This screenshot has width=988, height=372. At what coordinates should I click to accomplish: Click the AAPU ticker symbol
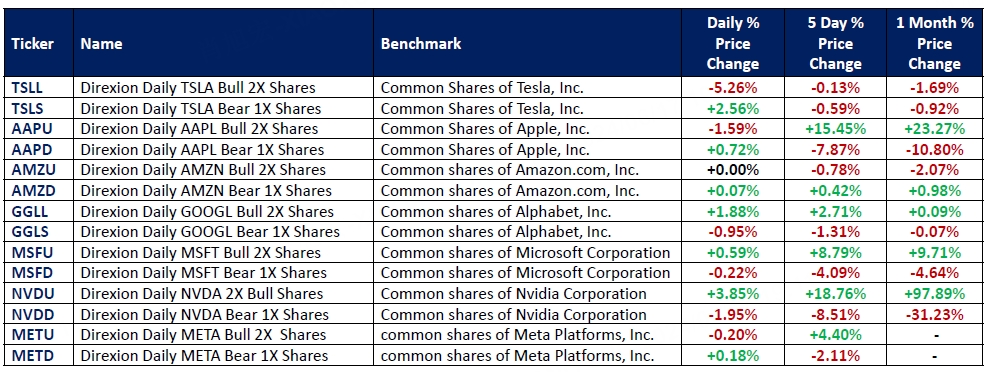pos(29,129)
